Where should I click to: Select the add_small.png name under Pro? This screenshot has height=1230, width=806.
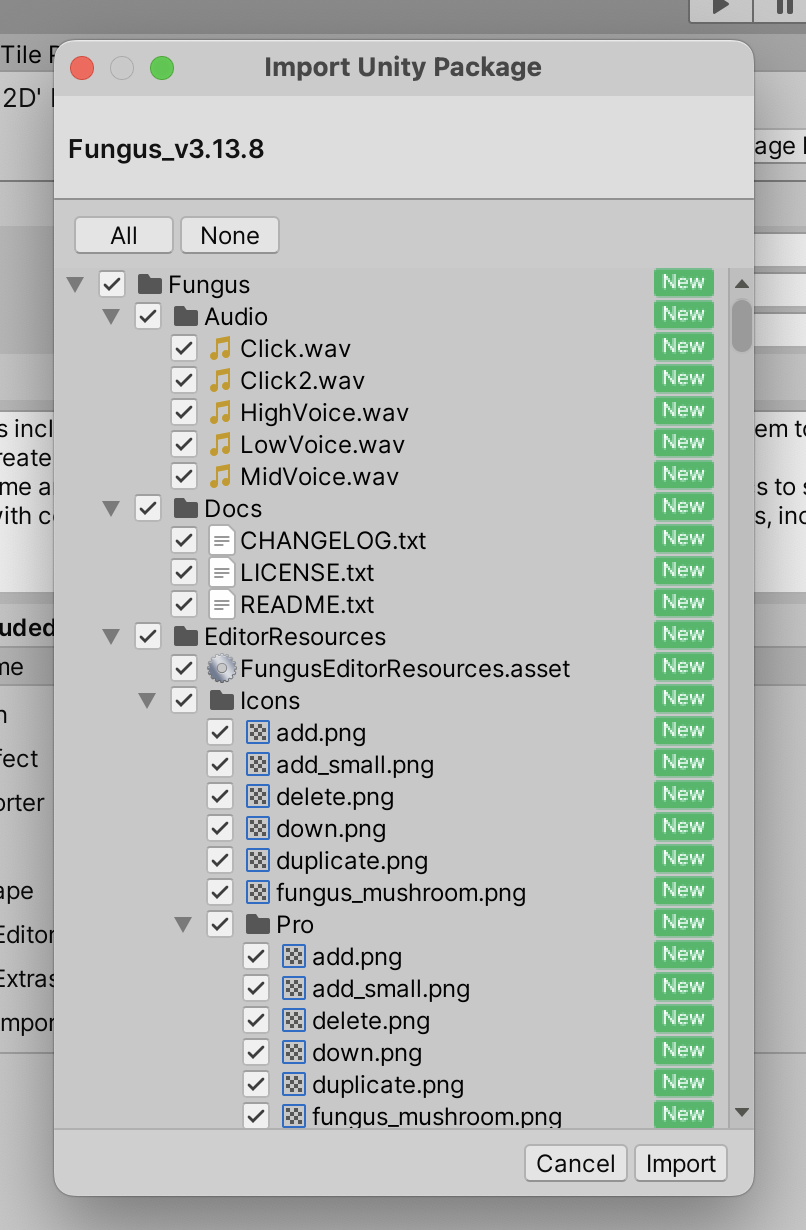point(391,989)
